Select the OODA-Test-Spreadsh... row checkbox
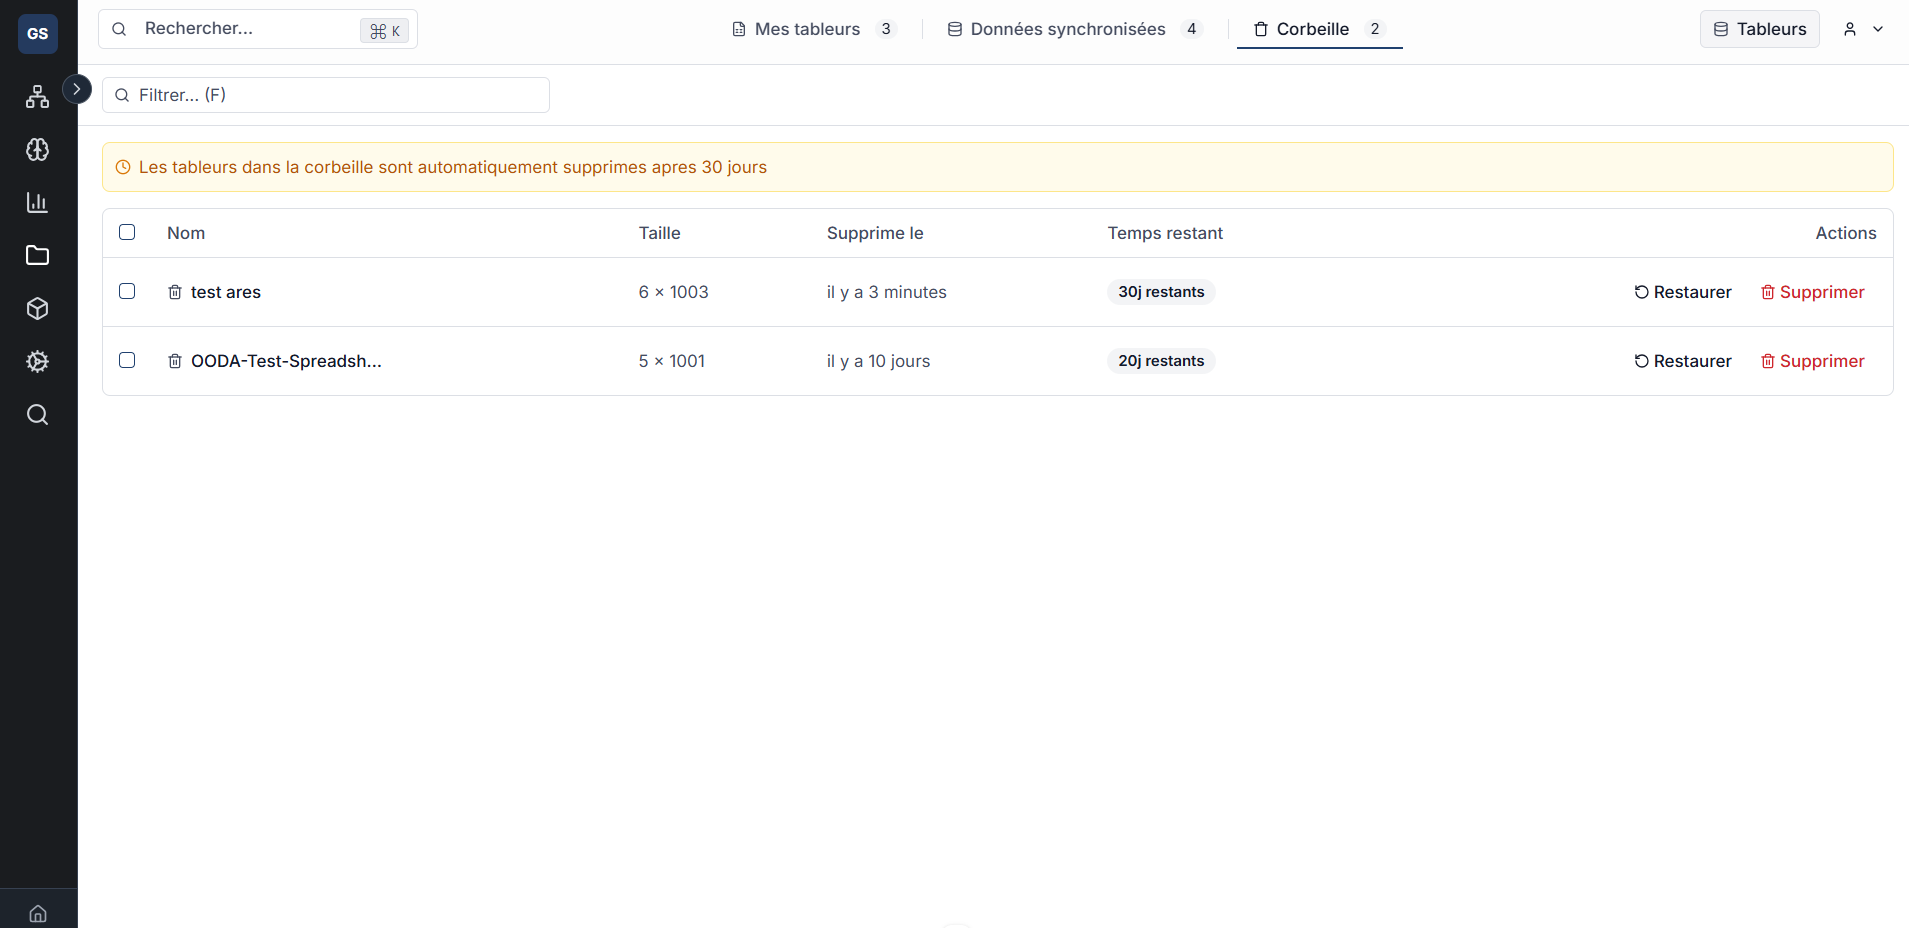The width and height of the screenshot is (1909, 928). (127, 360)
